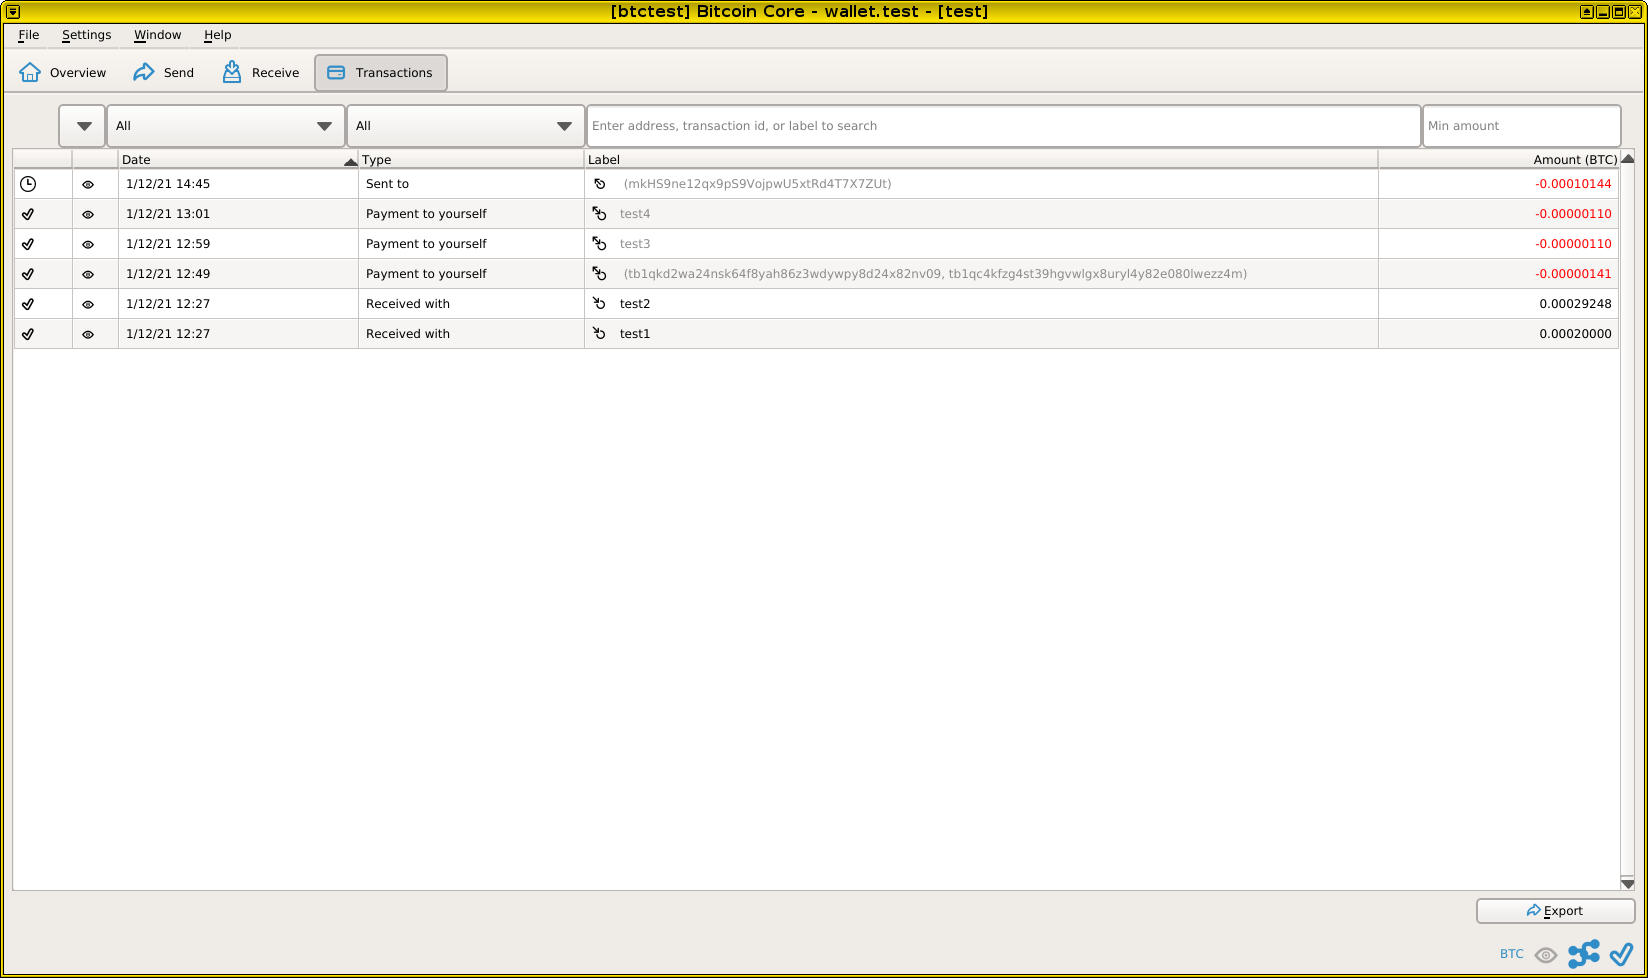The height and width of the screenshot is (978, 1648).
Task: Click the scrollbar down arrow
Action: [1627, 883]
